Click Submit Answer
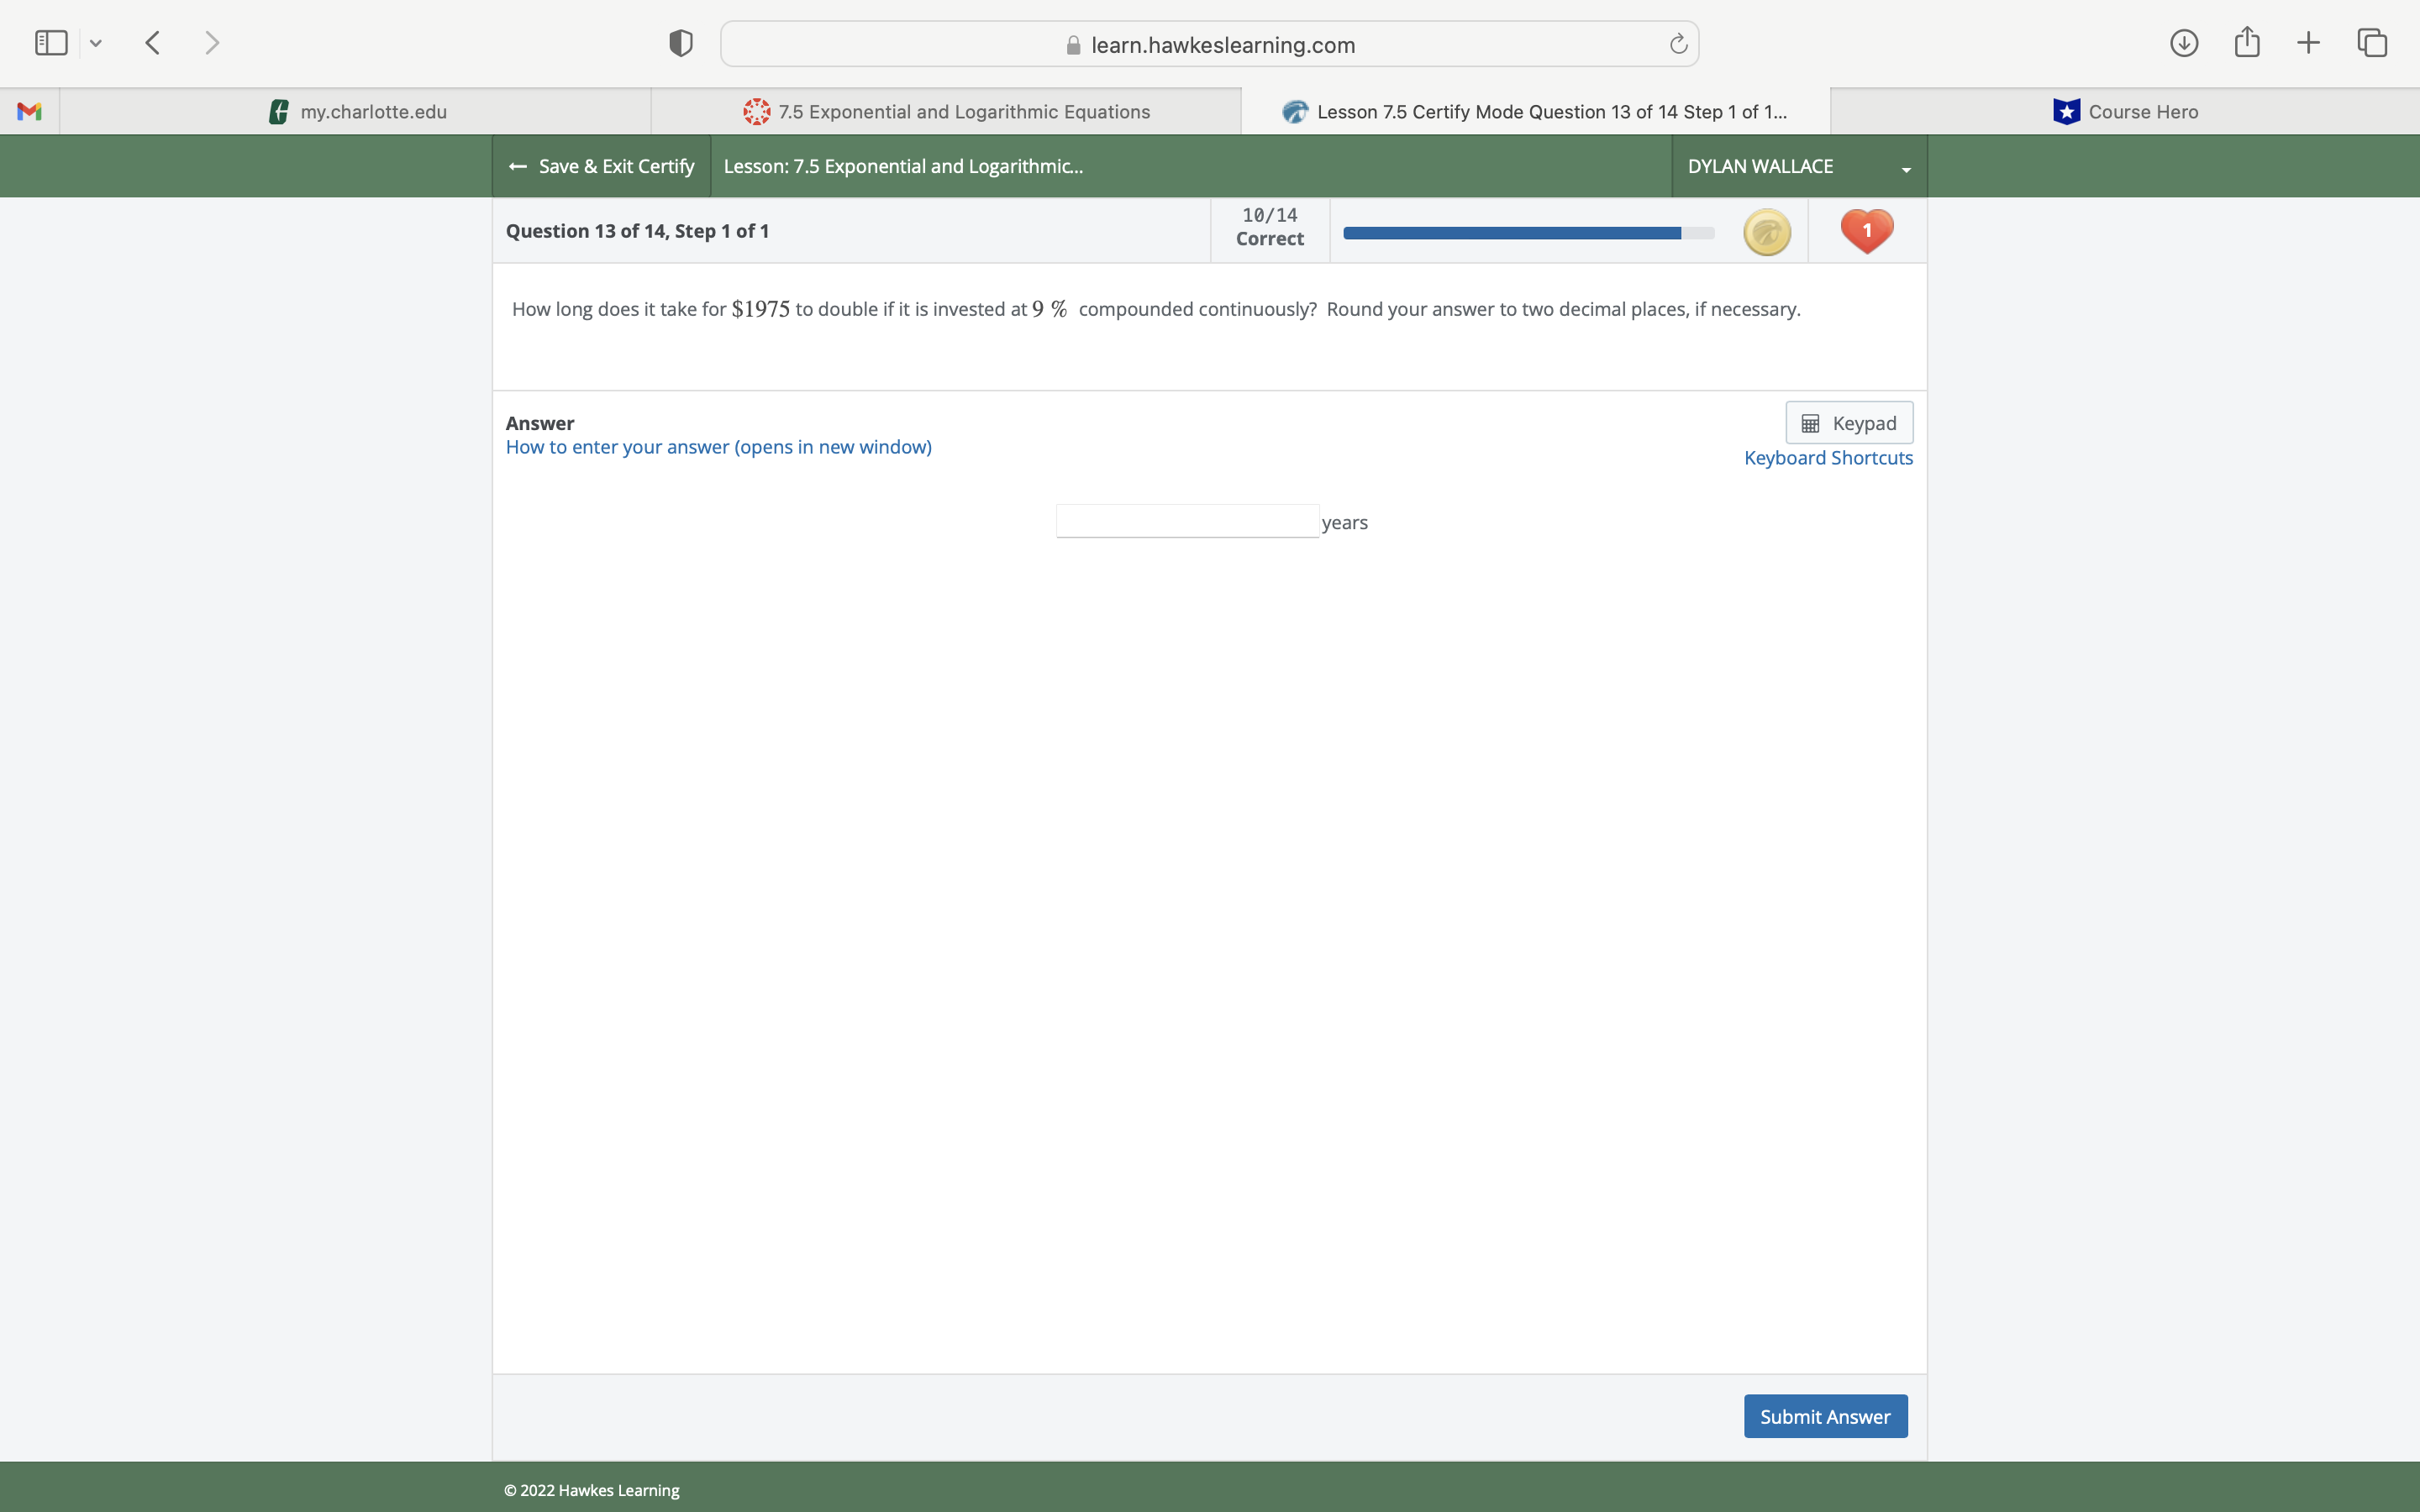2420x1512 pixels. (x=1824, y=1416)
